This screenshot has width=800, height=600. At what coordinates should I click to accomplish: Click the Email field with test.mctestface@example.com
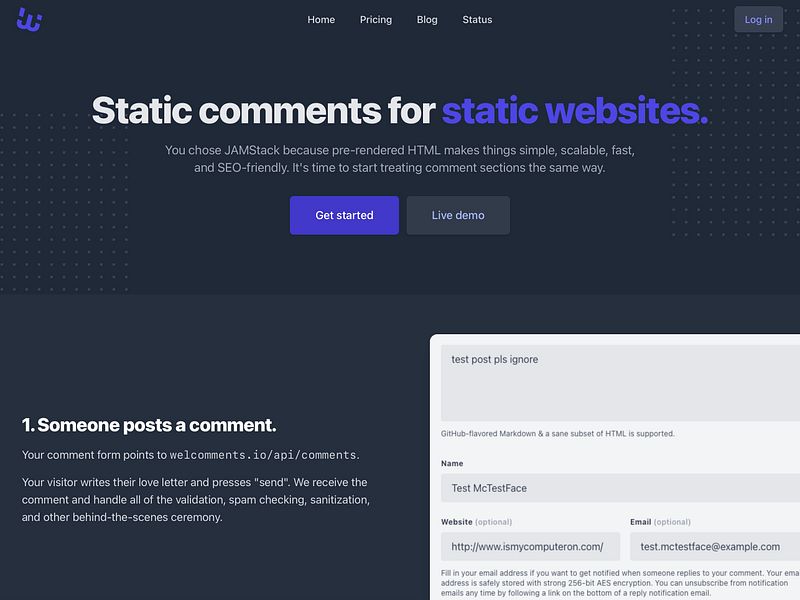(715, 546)
